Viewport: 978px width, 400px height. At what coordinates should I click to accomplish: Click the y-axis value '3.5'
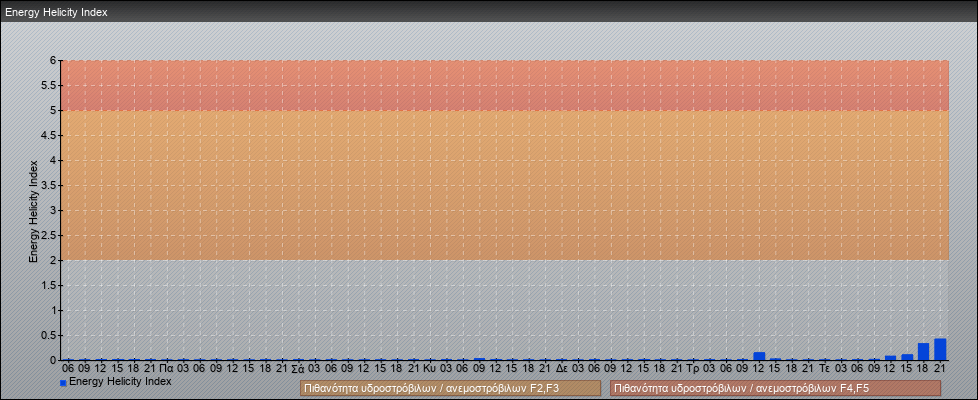49,185
